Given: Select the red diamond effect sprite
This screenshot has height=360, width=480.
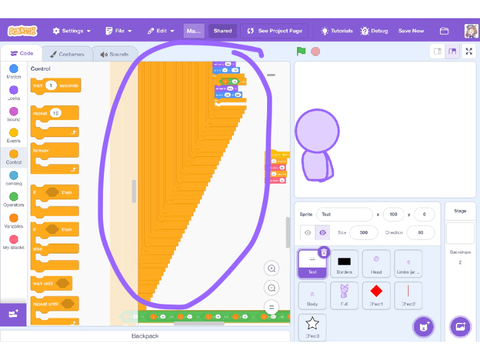Looking at the screenshot, I should coord(376,295).
